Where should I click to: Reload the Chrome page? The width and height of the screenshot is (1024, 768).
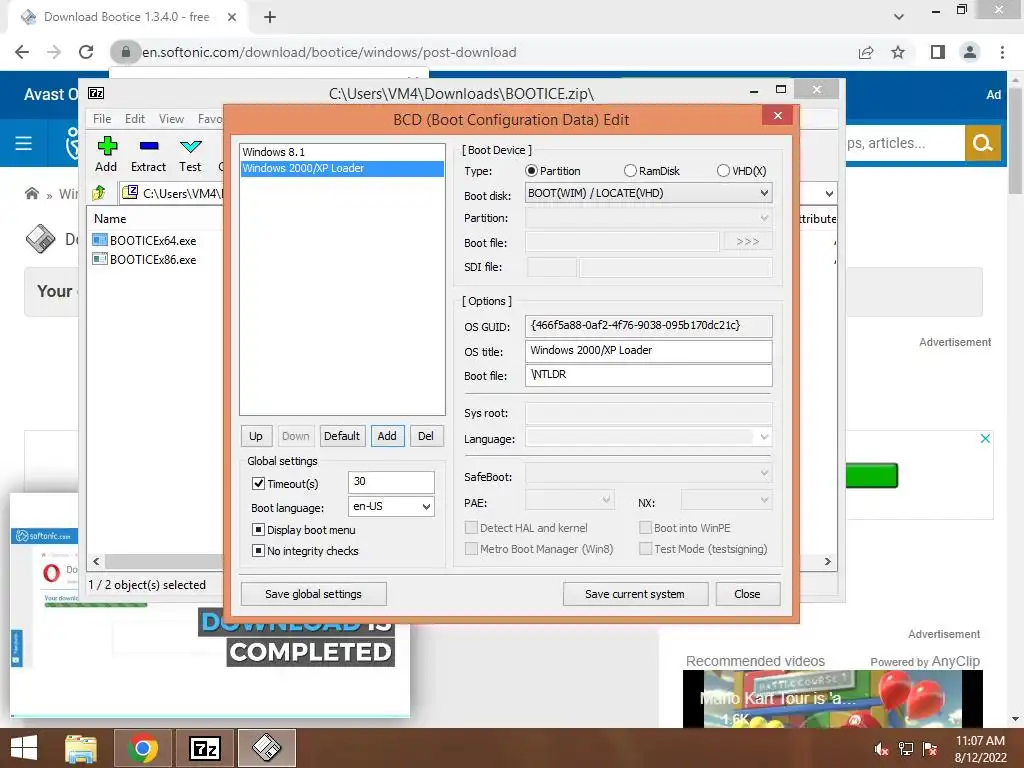[x=86, y=52]
